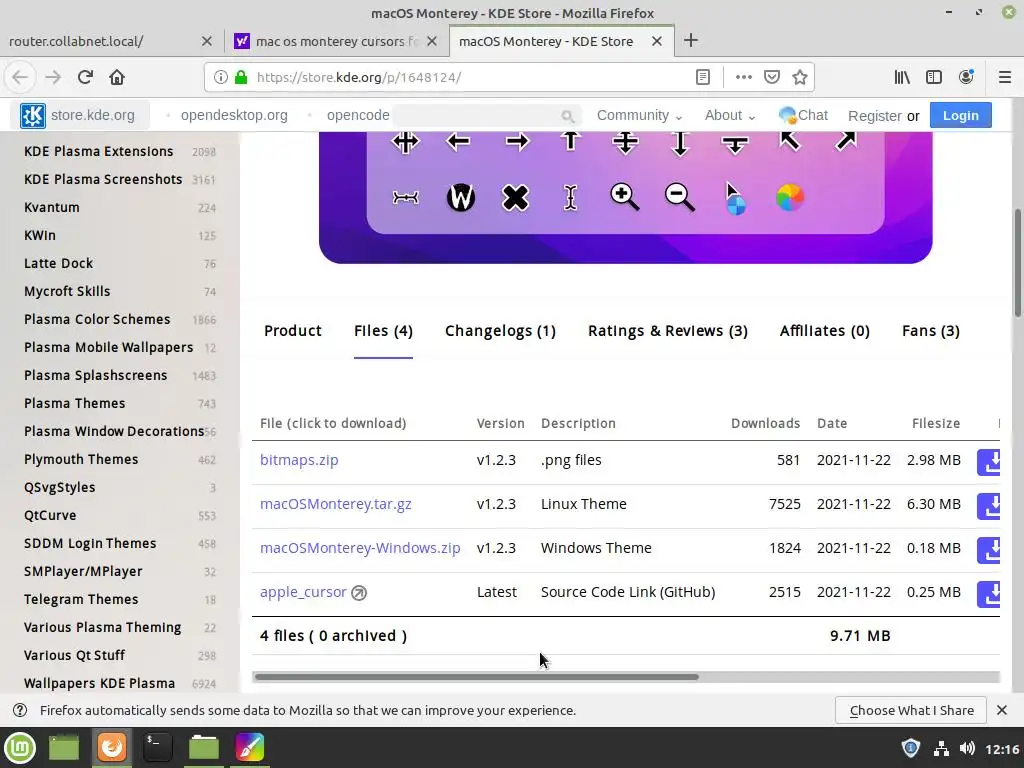The image size is (1024, 768).
Task: Select the Files (4) tab
Action: pos(383,330)
